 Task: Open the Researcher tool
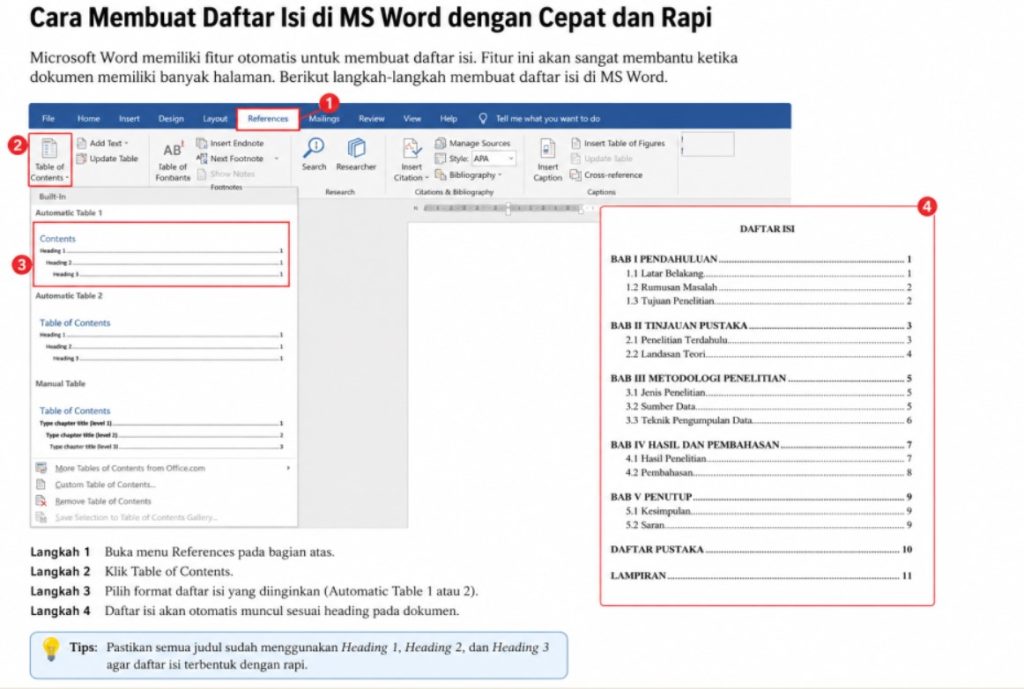tap(356, 154)
